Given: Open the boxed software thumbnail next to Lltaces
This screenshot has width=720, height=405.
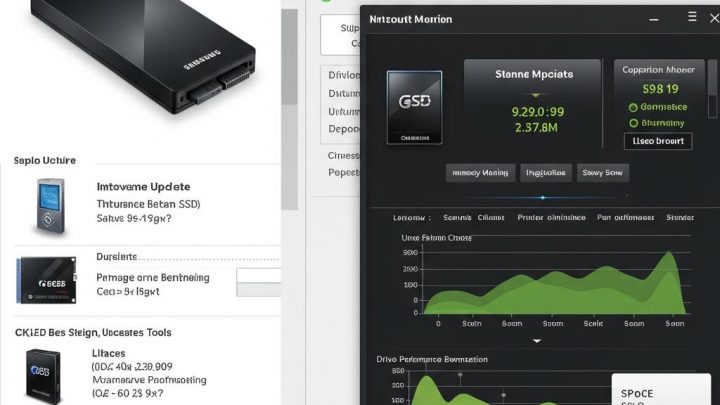Looking at the screenshot, I should [x=43, y=376].
